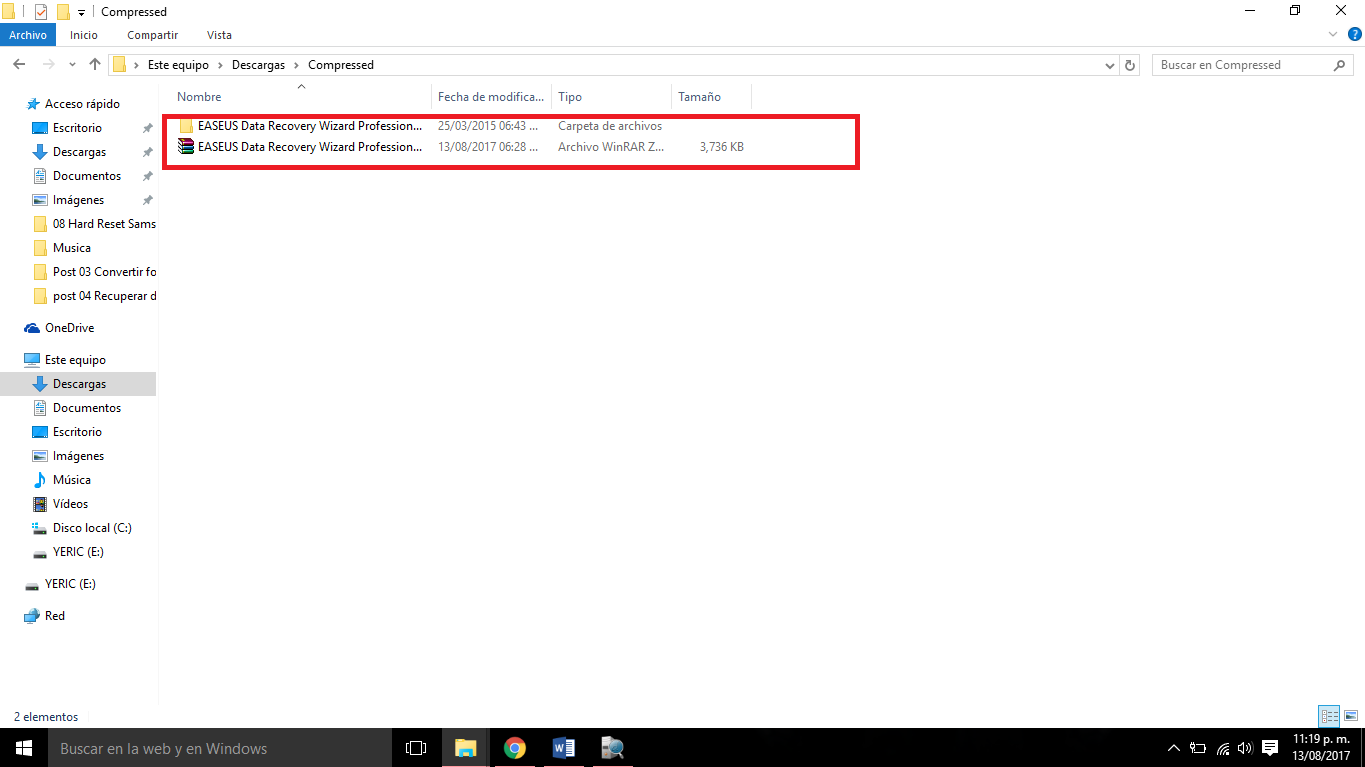
Task: Open recent locations dropdown arrow
Action: click(x=72, y=65)
